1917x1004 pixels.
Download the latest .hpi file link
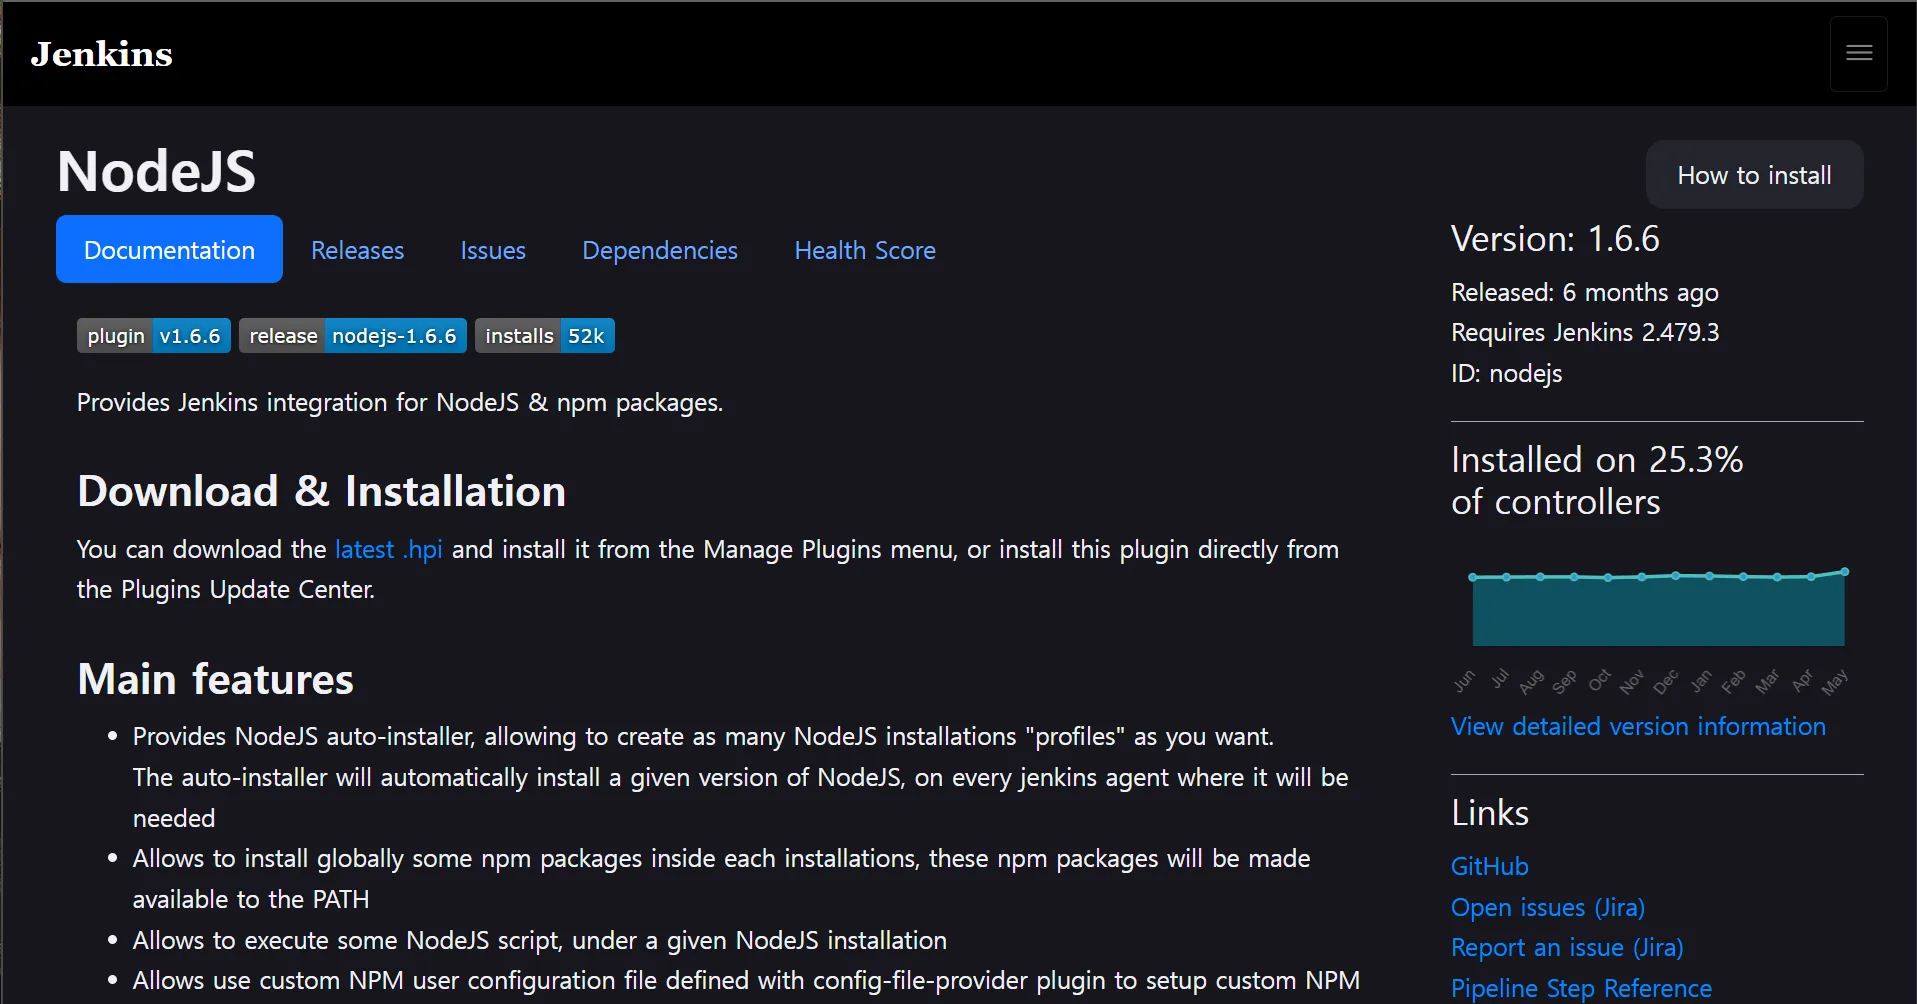pos(388,549)
